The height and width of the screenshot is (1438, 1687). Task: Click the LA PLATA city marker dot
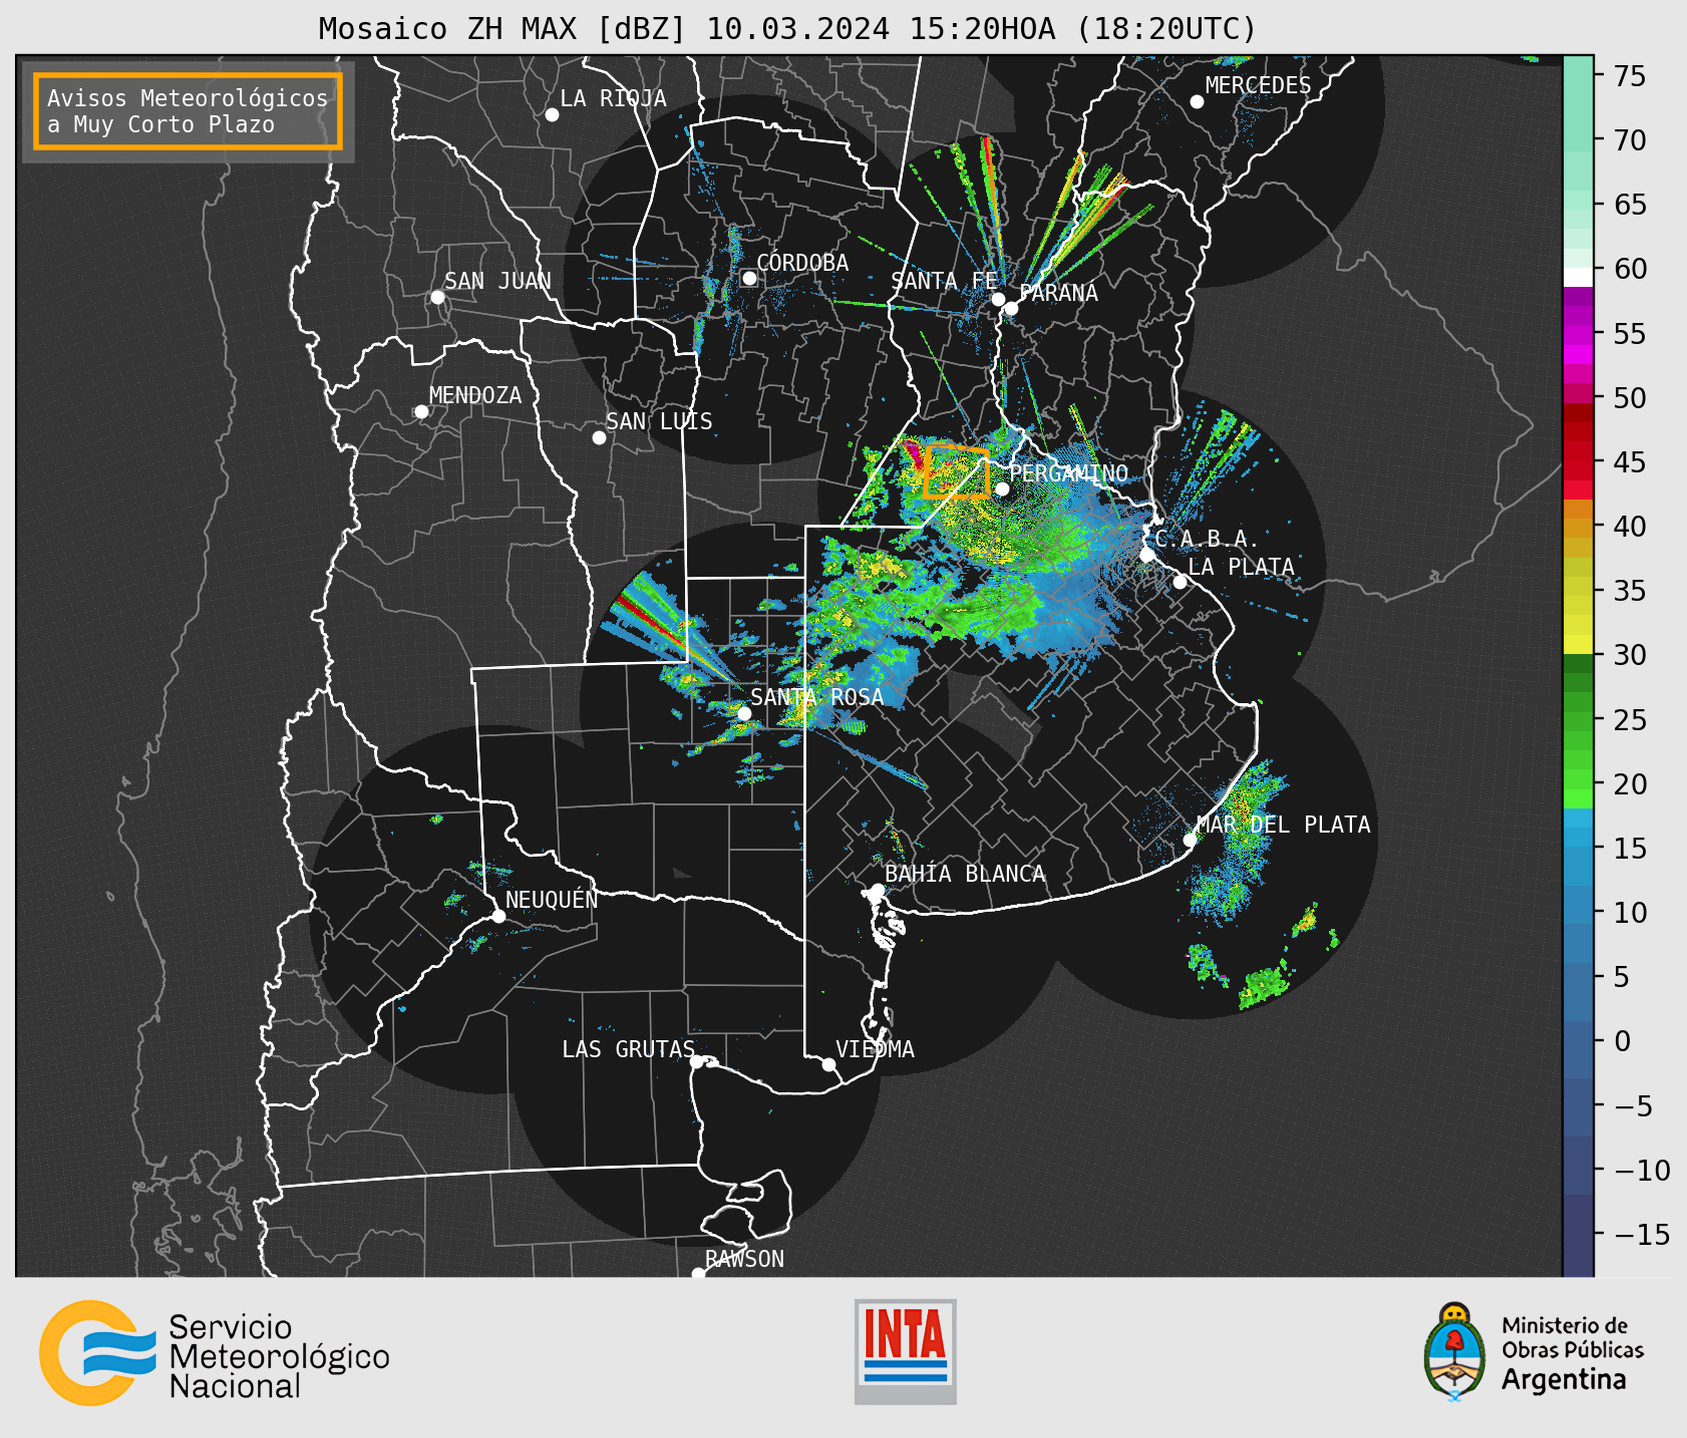tap(1180, 582)
